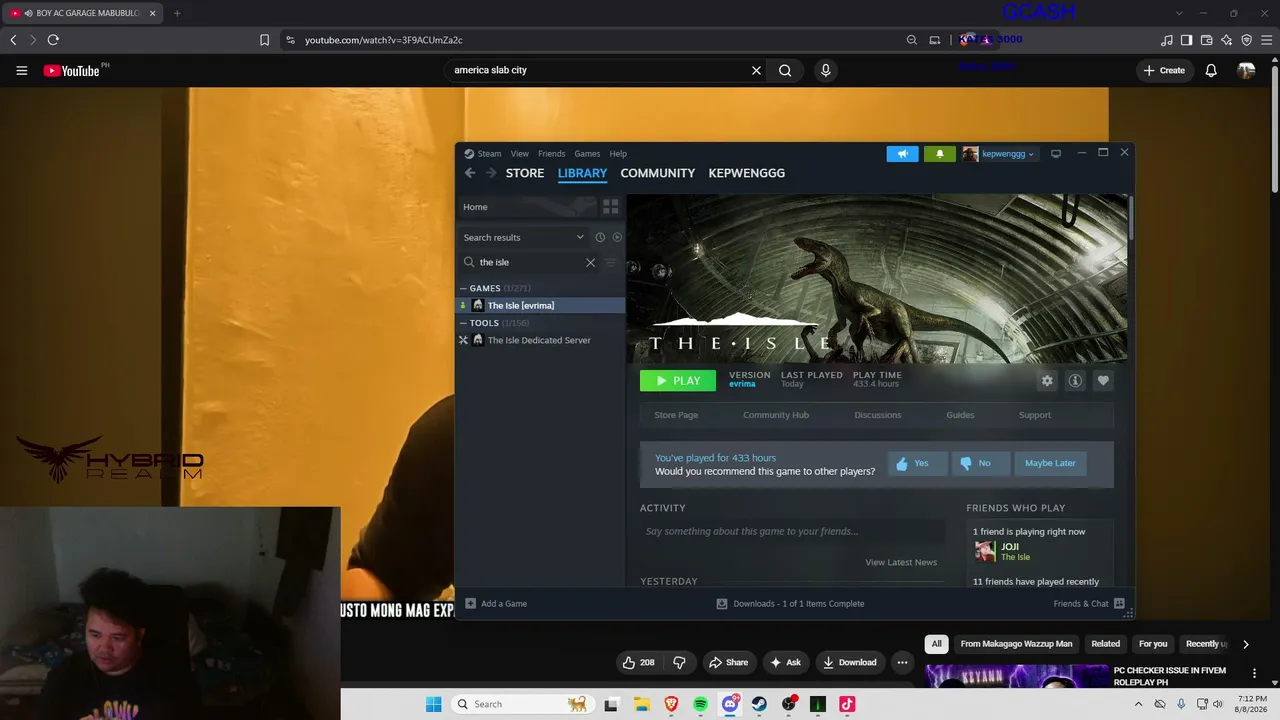The height and width of the screenshot is (720, 1280).
Task: Recommend the game with Yes thumbs up
Action: click(x=917, y=463)
